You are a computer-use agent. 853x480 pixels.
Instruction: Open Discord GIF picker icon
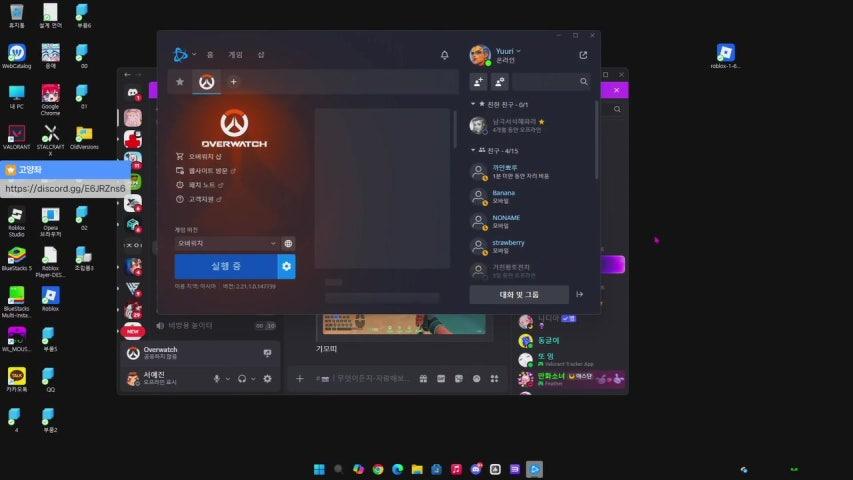[x=441, y=379]
